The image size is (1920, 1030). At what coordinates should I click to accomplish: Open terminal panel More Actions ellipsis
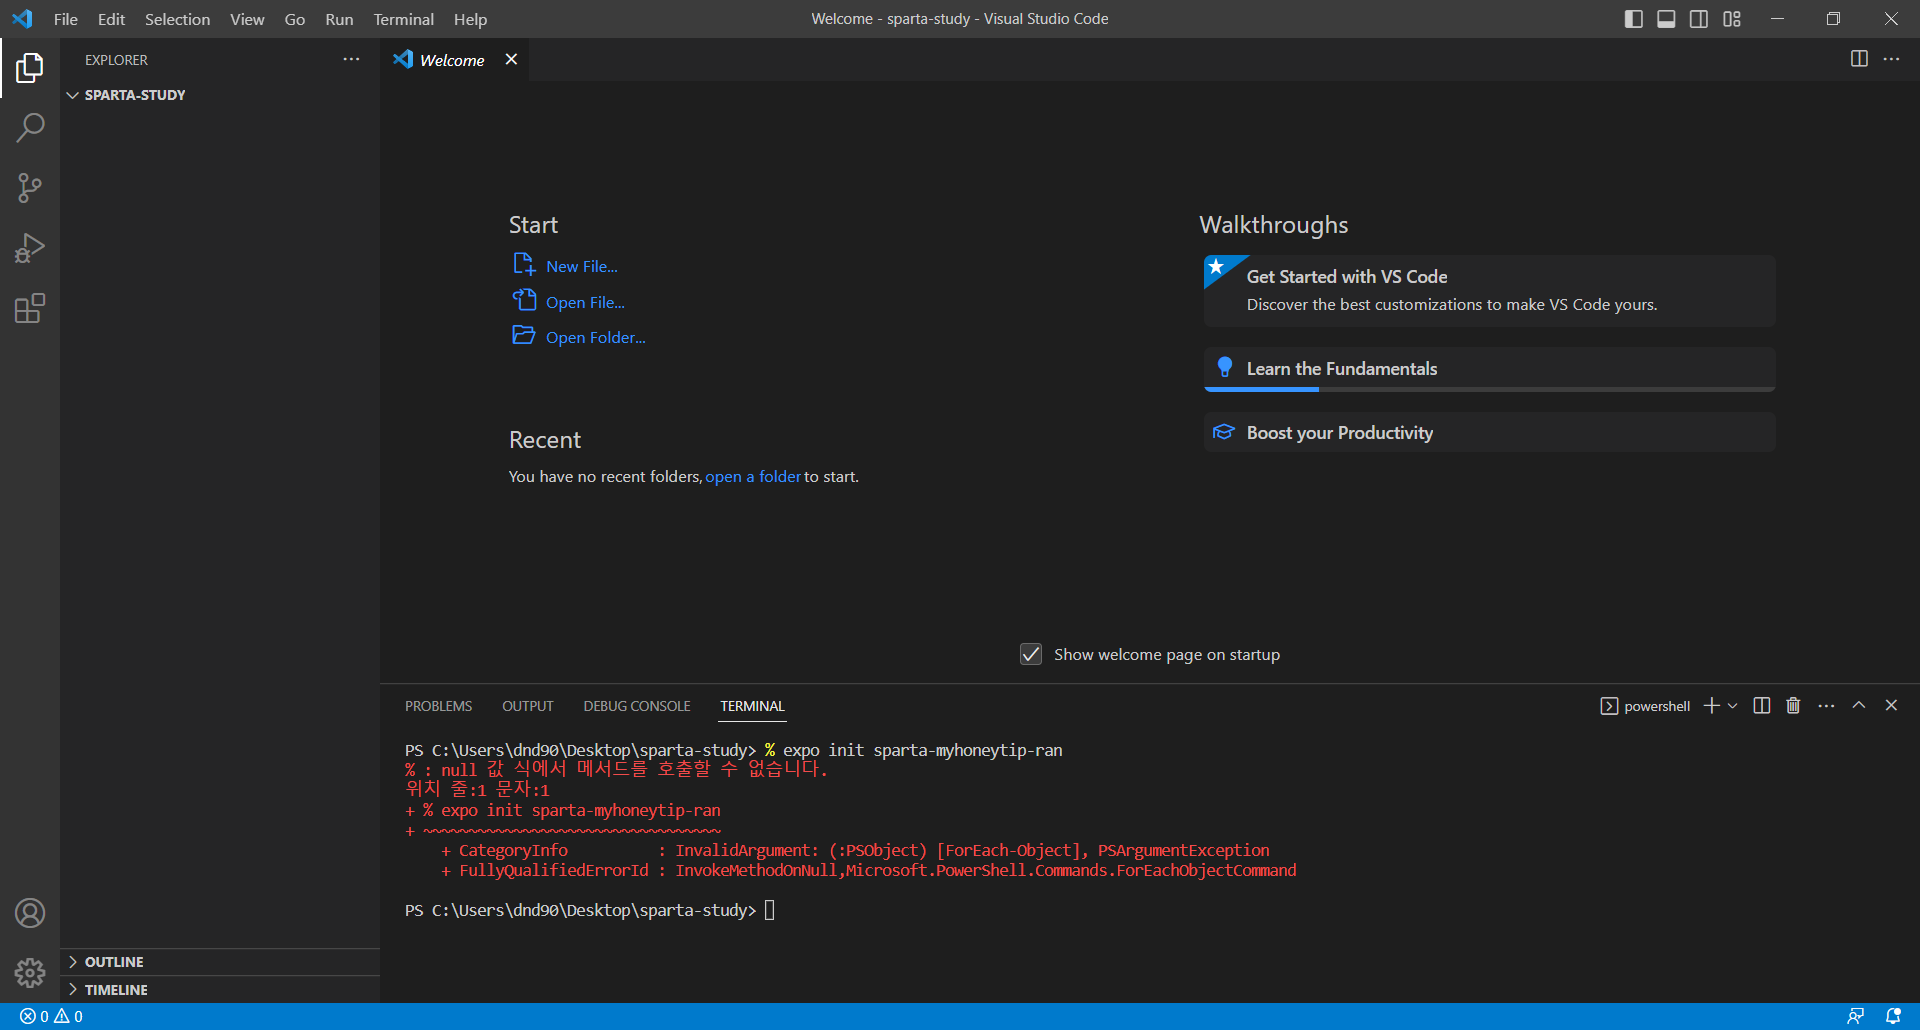(x=1826, y=706)
